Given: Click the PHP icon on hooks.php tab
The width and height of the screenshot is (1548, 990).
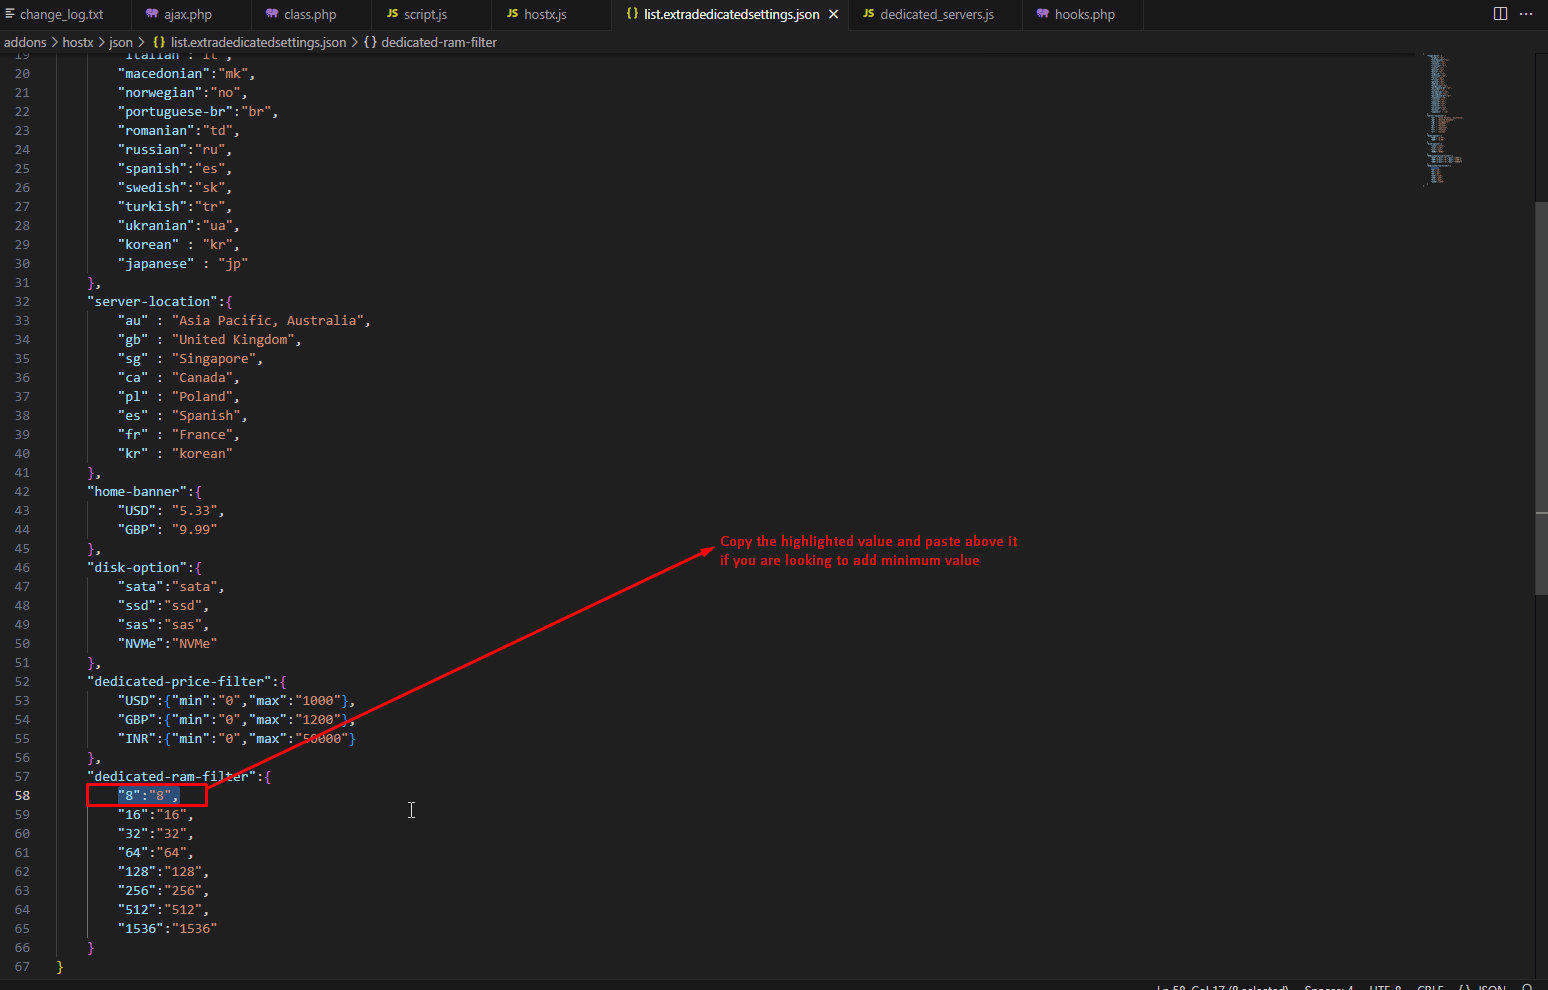Looking at the screenshot, I should [1043, 14].
